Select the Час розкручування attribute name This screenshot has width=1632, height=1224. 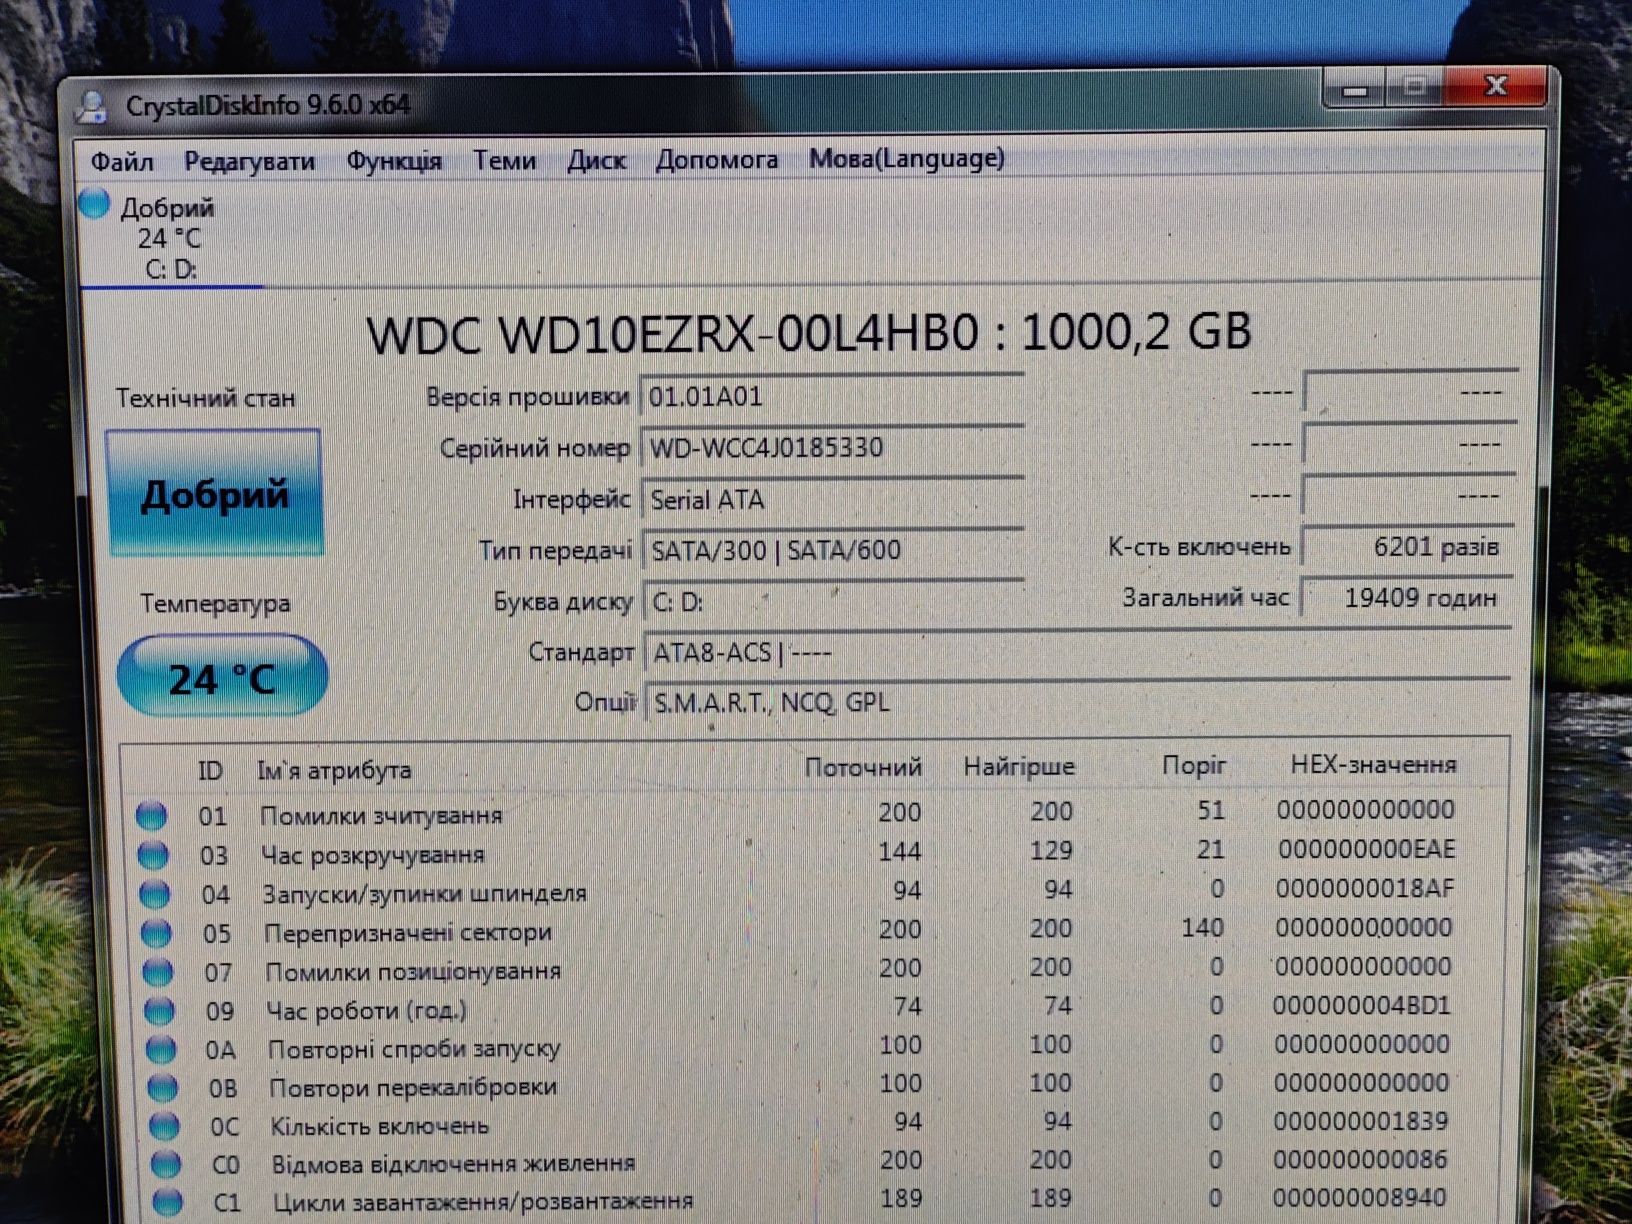(372, 855)
